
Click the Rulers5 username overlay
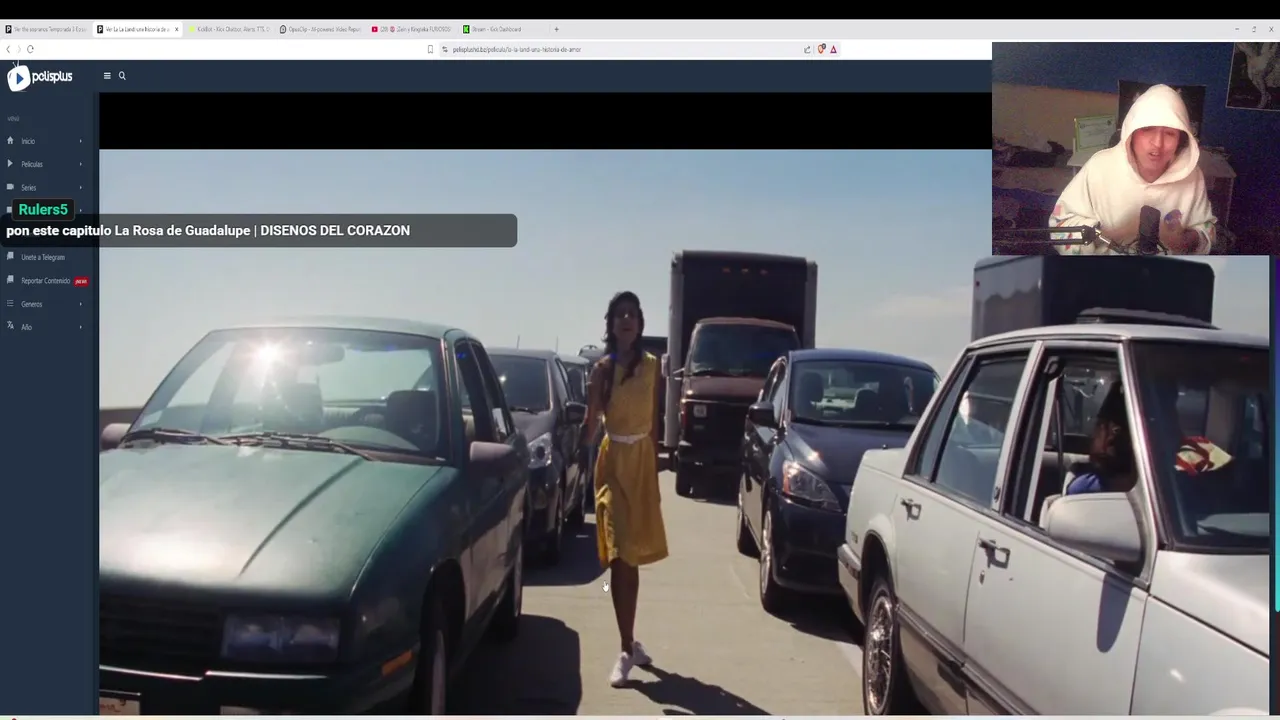[x=43, y=209]
